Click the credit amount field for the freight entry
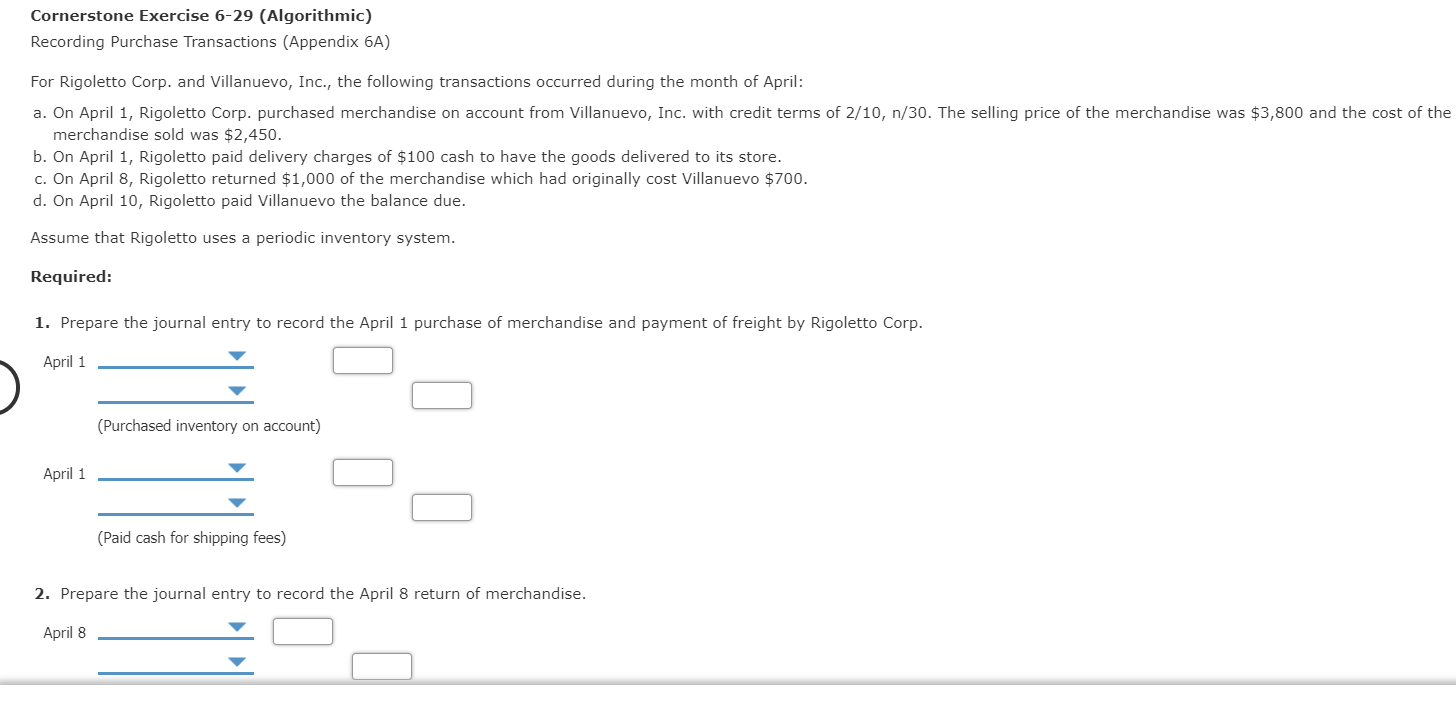The image size is (1456, 703). (441, 507)
